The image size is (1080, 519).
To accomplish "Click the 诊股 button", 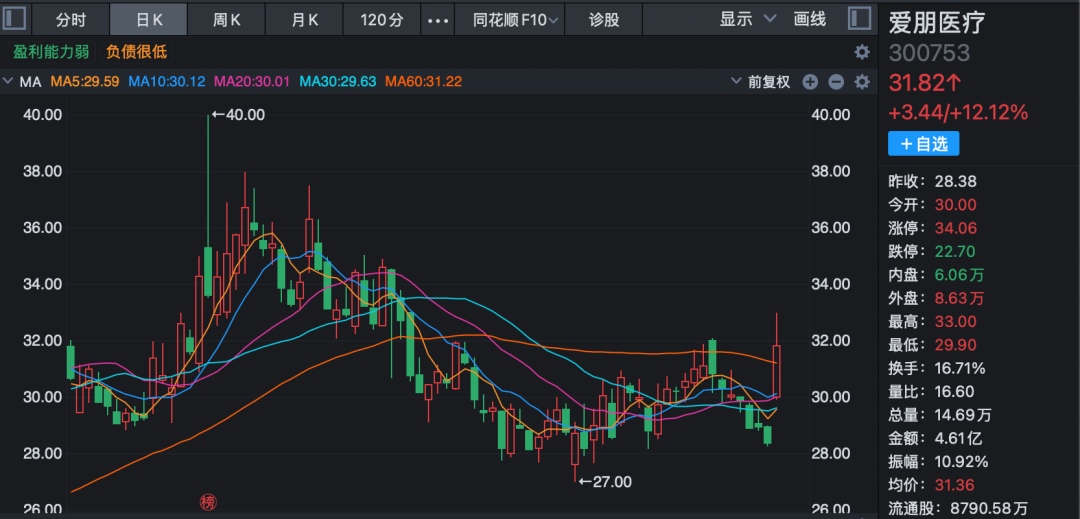I will pos(603,19).
